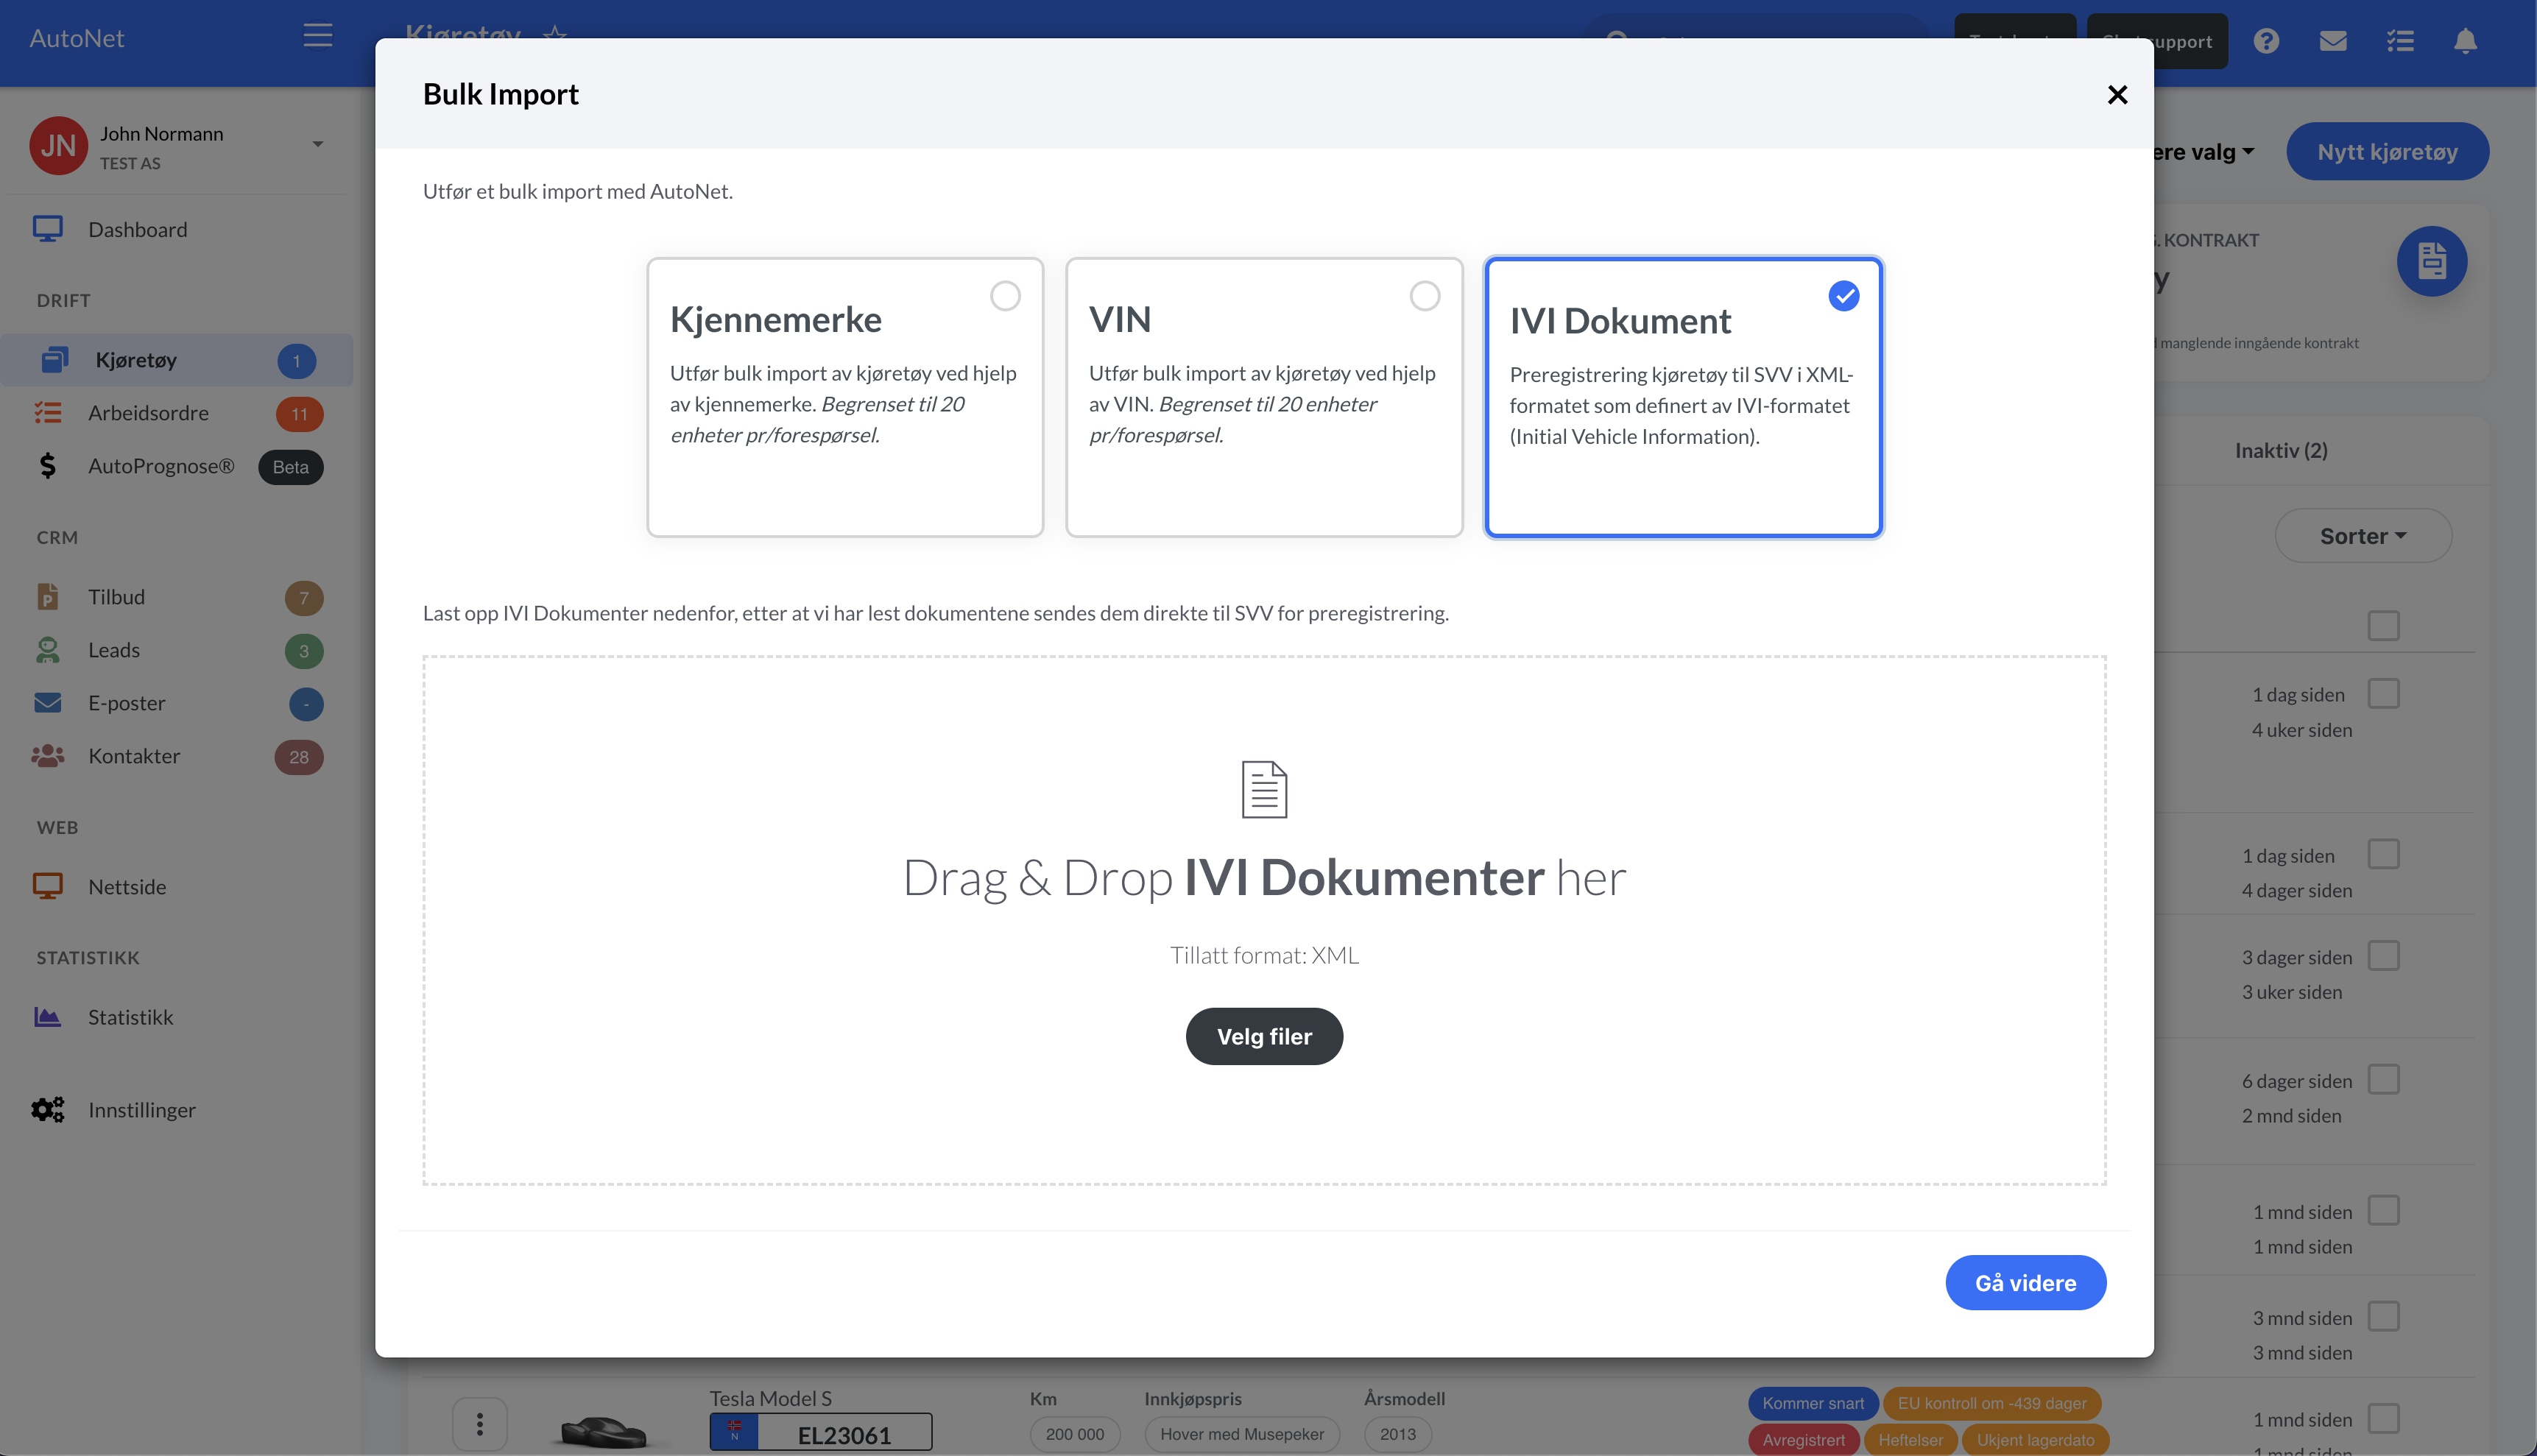This screenshot has width=2537, height=1456.
Task: Click the EL23061 license plate
Action: tap(821, 1433)
